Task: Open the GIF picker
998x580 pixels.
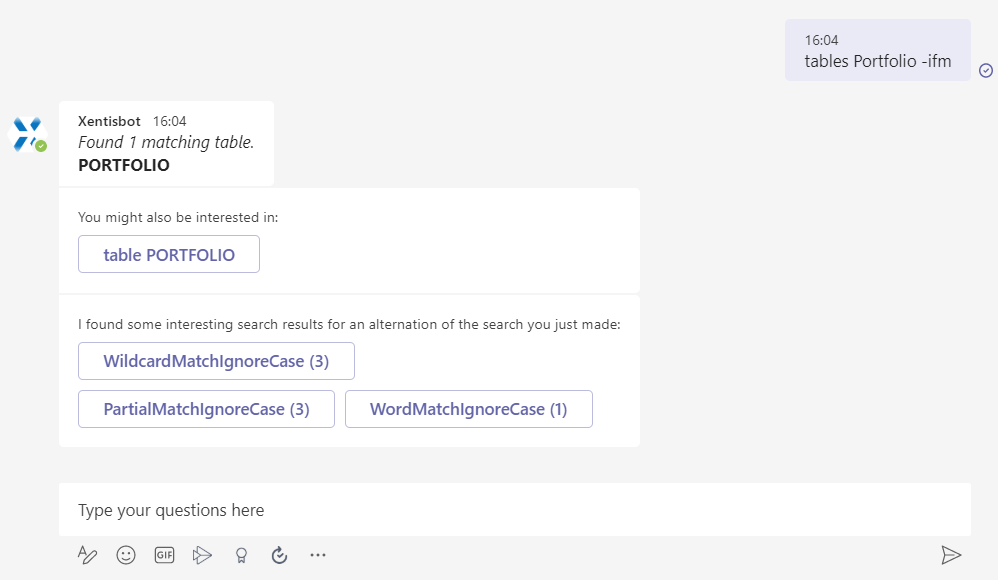Action: click(x=164, y=555)
